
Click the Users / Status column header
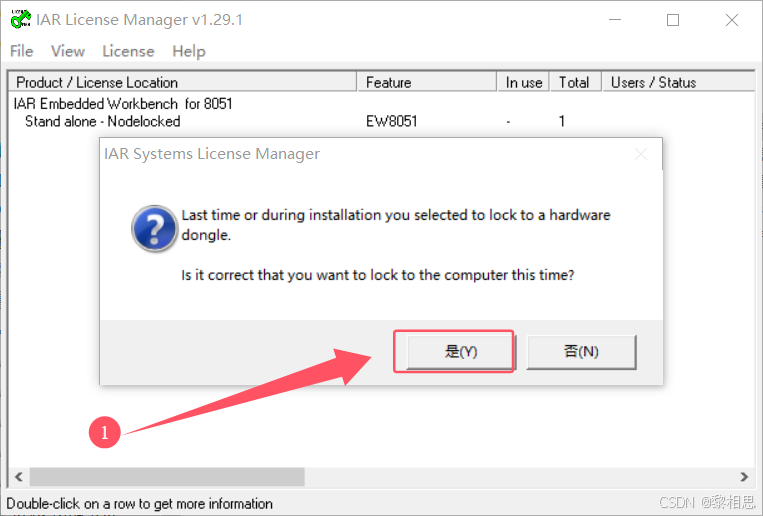[x=678, y=82]
